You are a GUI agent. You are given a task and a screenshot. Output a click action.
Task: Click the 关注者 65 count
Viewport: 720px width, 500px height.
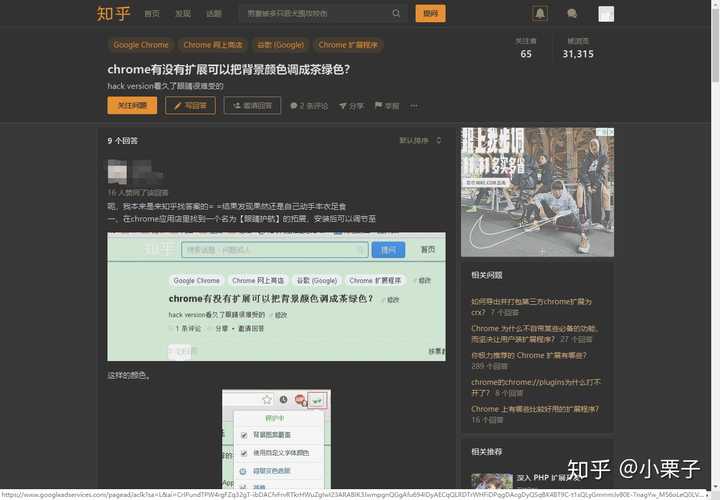[x=526, y=48]
